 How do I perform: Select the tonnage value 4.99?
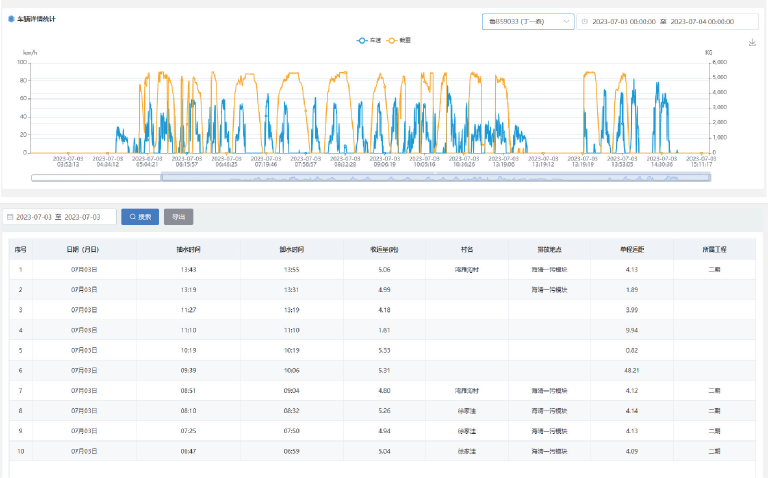pyautogui.click(x=384, y=289)
